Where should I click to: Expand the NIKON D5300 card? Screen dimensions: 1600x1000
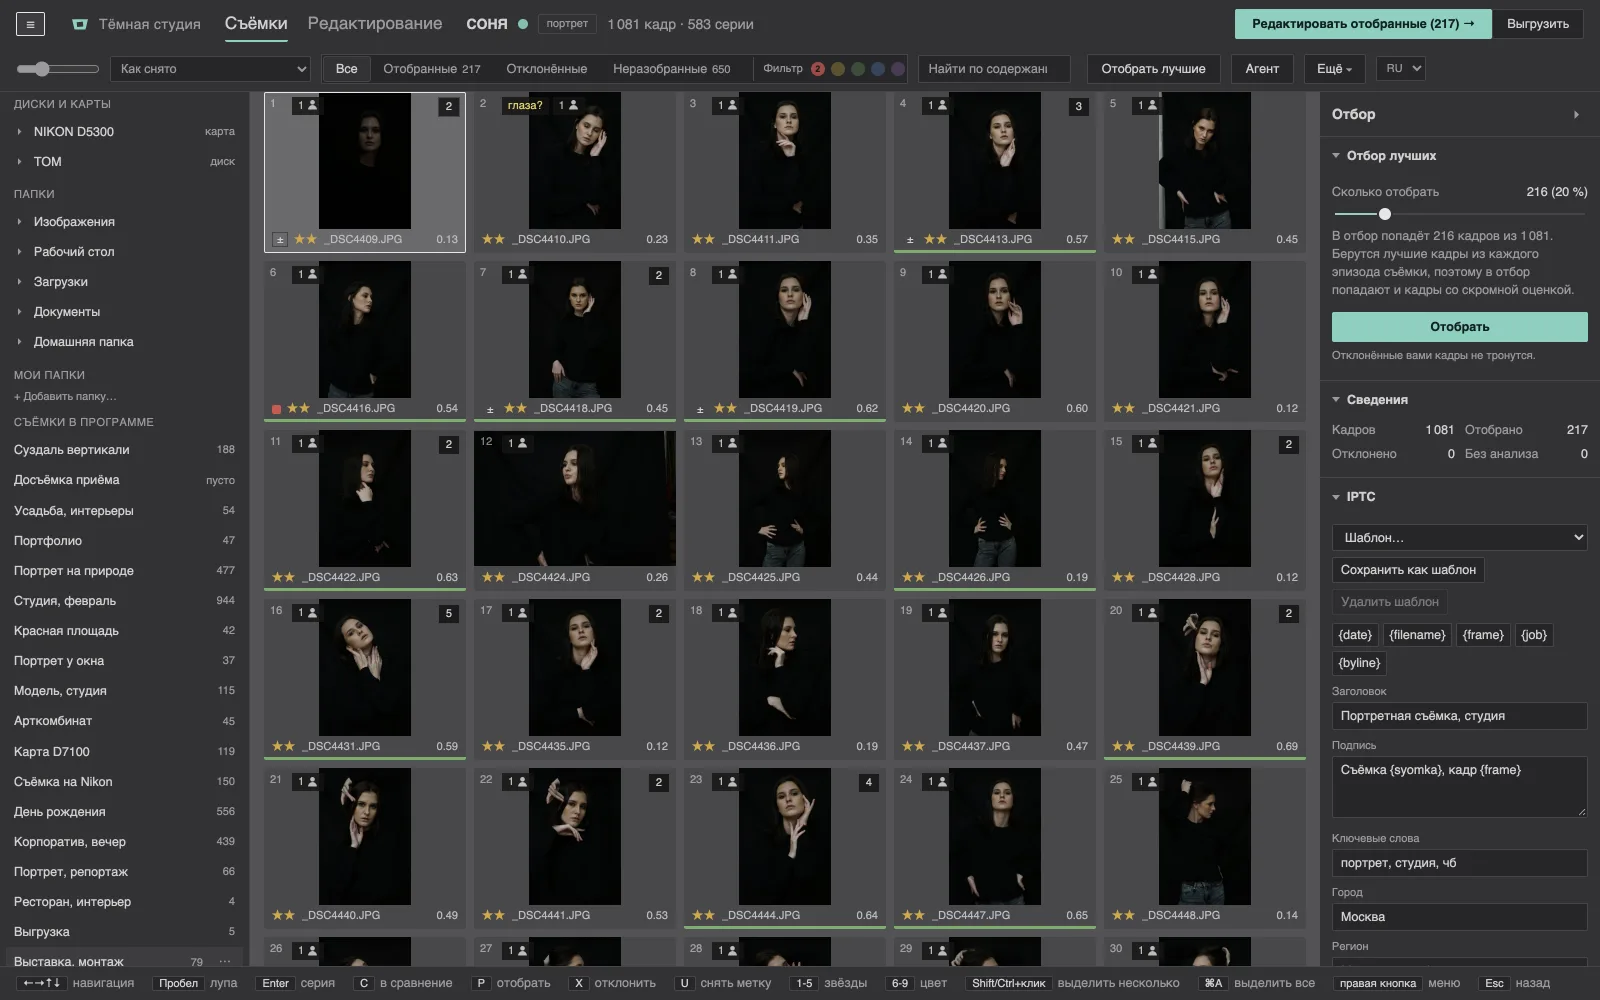[19, 132]
